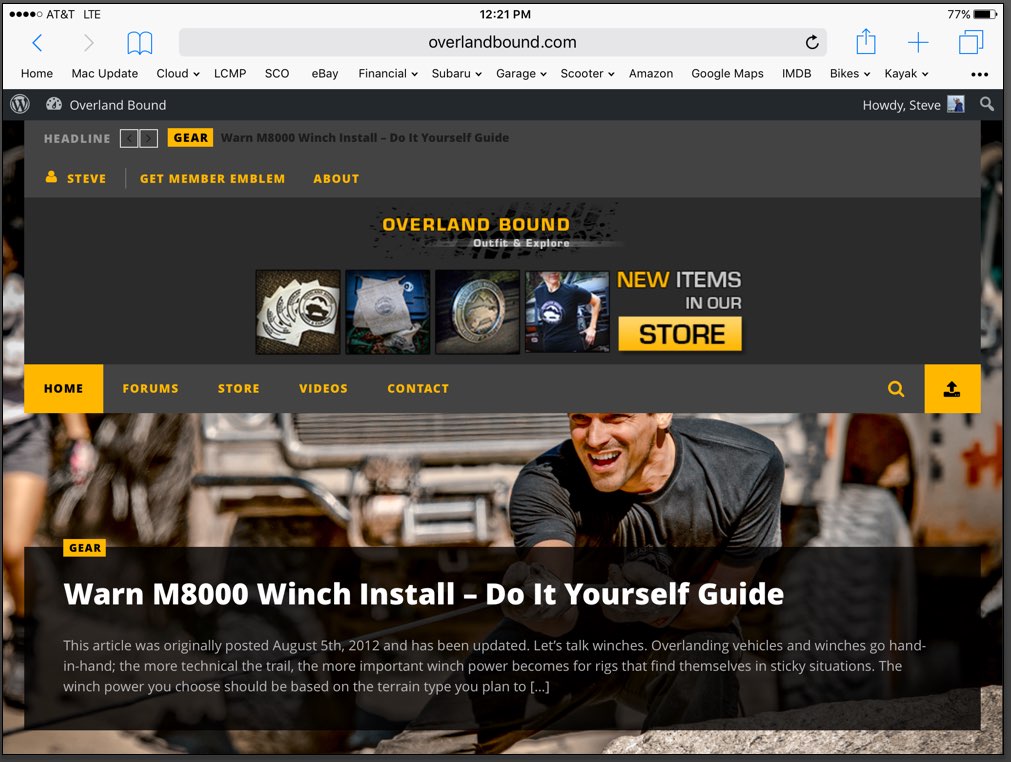Open the CONTACT navigation item
This screenshot has width=1011, height=762.
(x=418, y=389)
